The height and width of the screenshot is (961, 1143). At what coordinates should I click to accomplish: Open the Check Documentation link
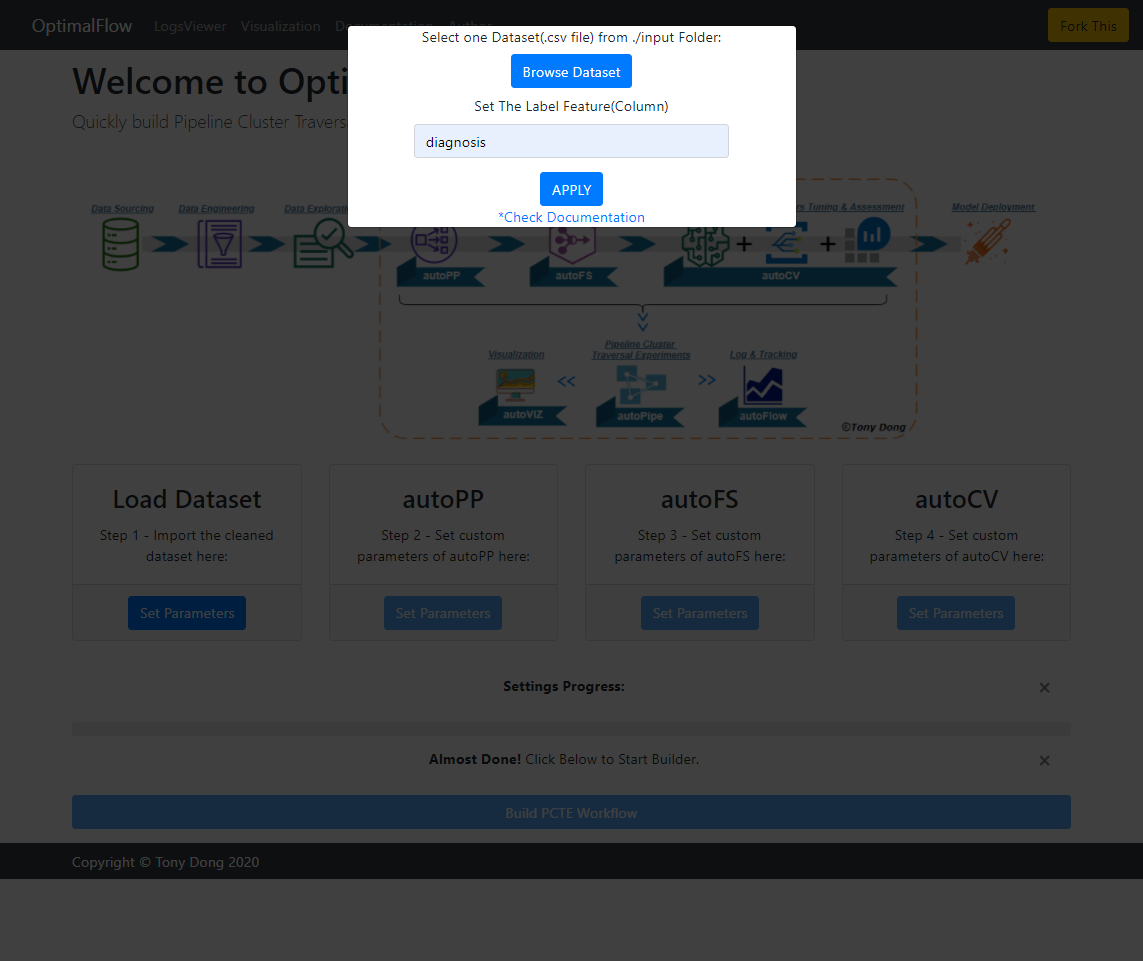click(571, 217)
